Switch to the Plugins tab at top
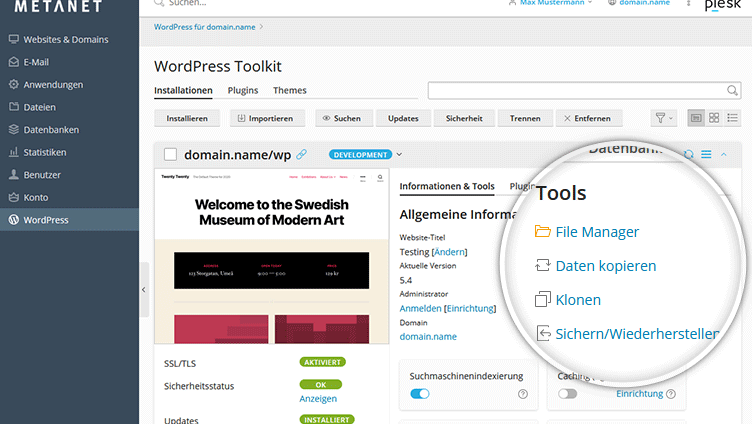Viewport: 752px width, 424px height. (243, 90)
